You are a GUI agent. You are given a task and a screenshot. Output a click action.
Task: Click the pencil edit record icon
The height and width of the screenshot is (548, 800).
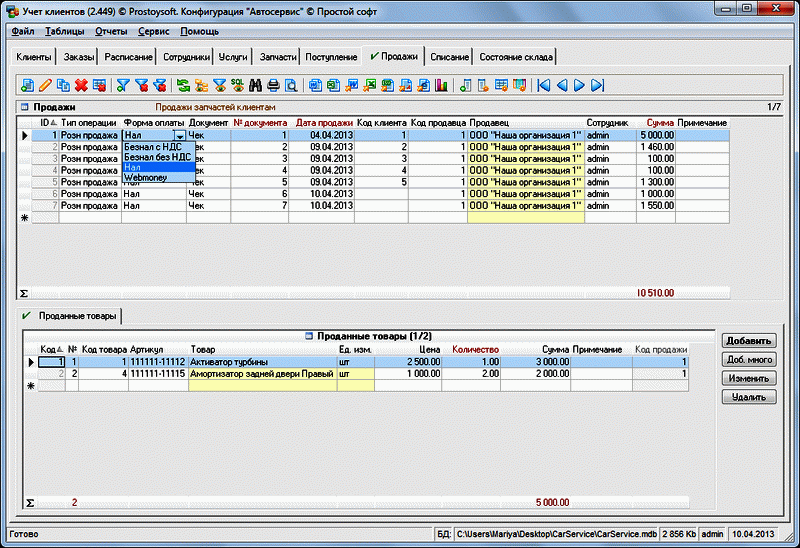[45, 85]
